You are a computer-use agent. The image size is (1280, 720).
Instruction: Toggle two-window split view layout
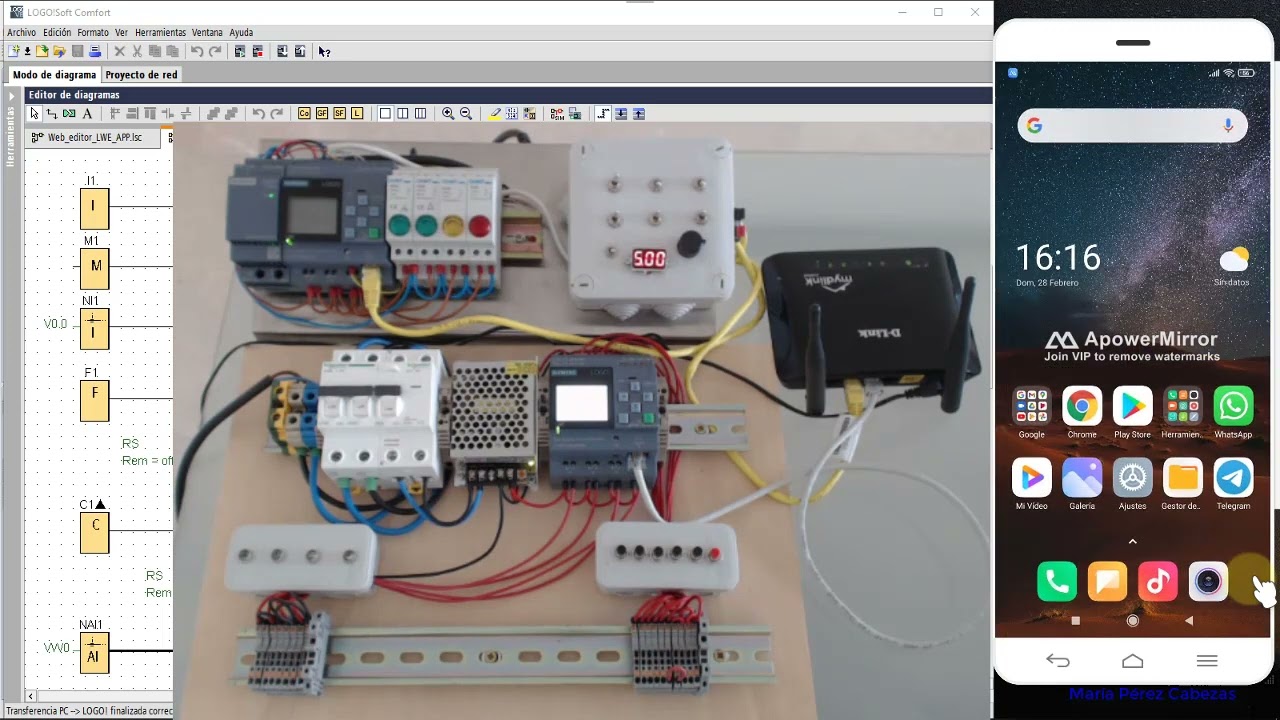tap(403, 114)
